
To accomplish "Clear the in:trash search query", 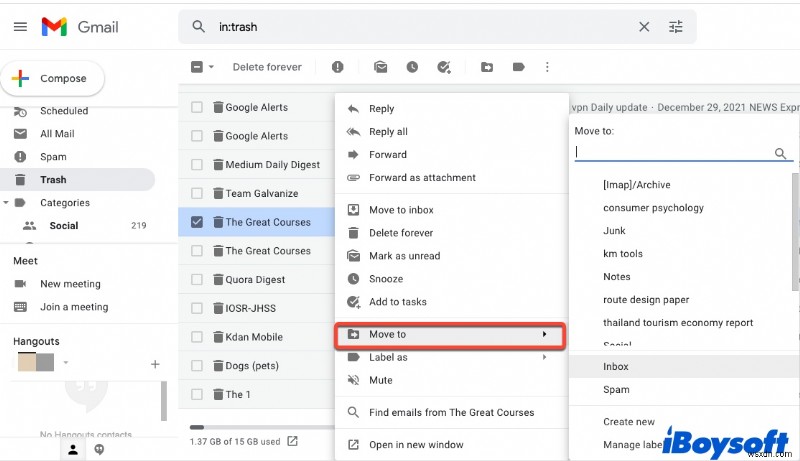I will coord(643,27).
